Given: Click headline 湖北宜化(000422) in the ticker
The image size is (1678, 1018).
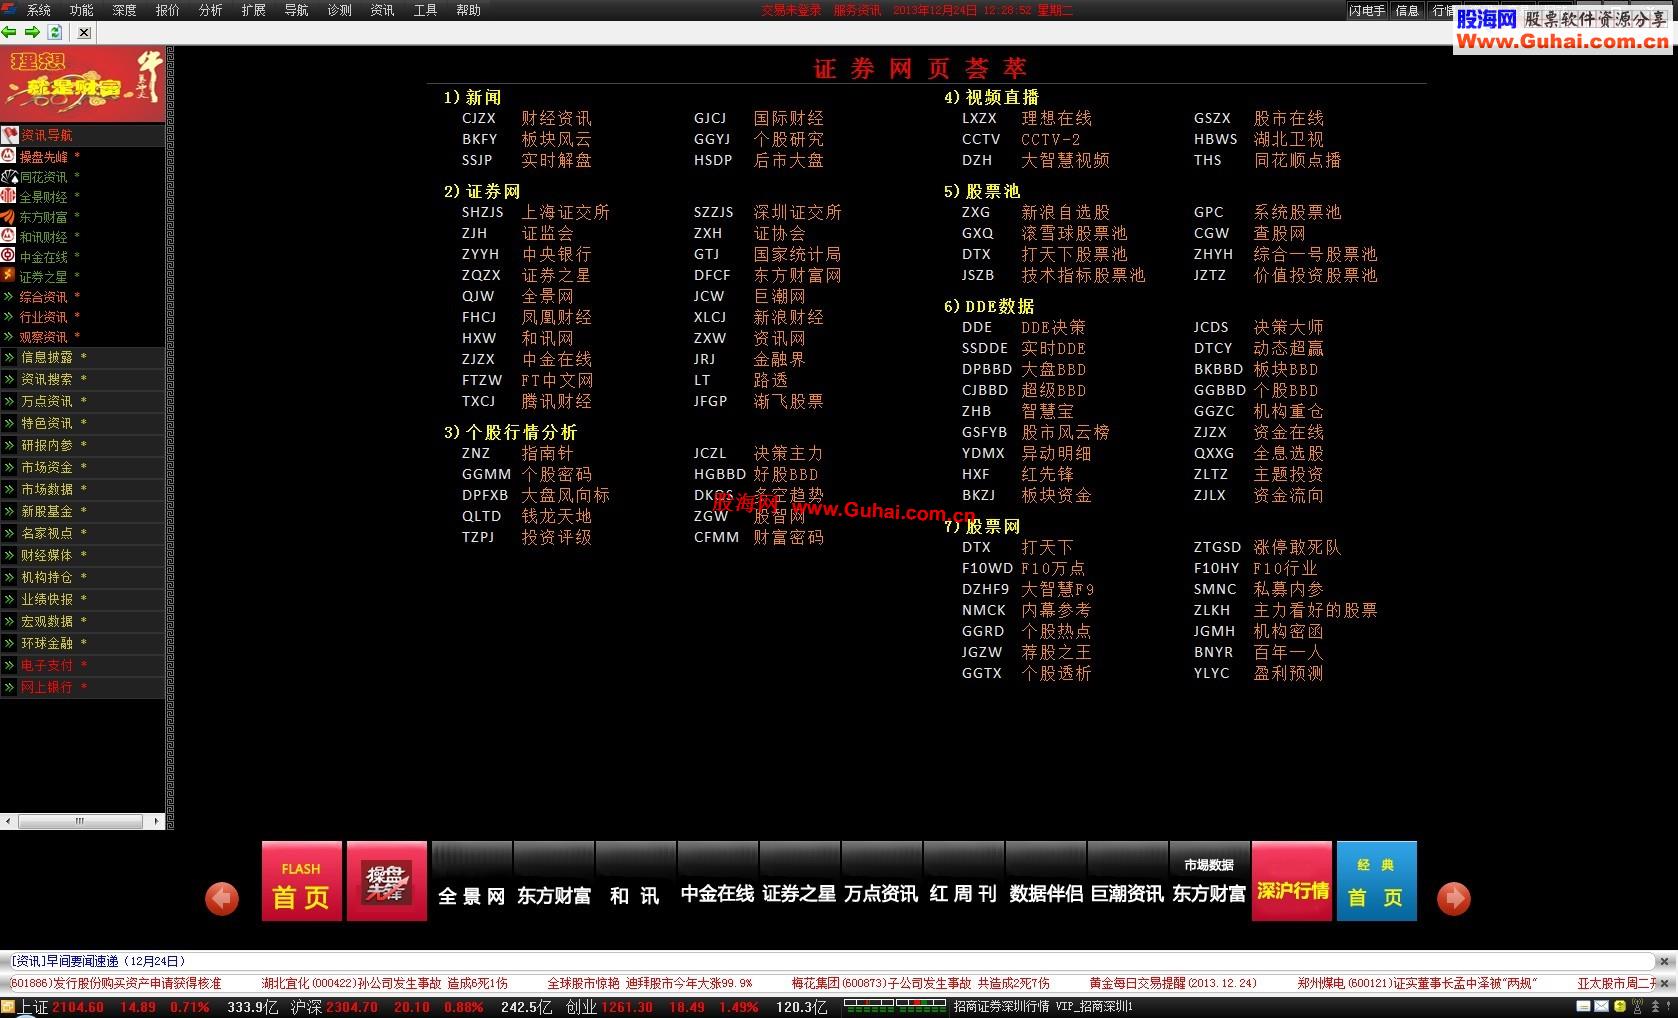Looking at the screenshot, I should pos(385,984).
